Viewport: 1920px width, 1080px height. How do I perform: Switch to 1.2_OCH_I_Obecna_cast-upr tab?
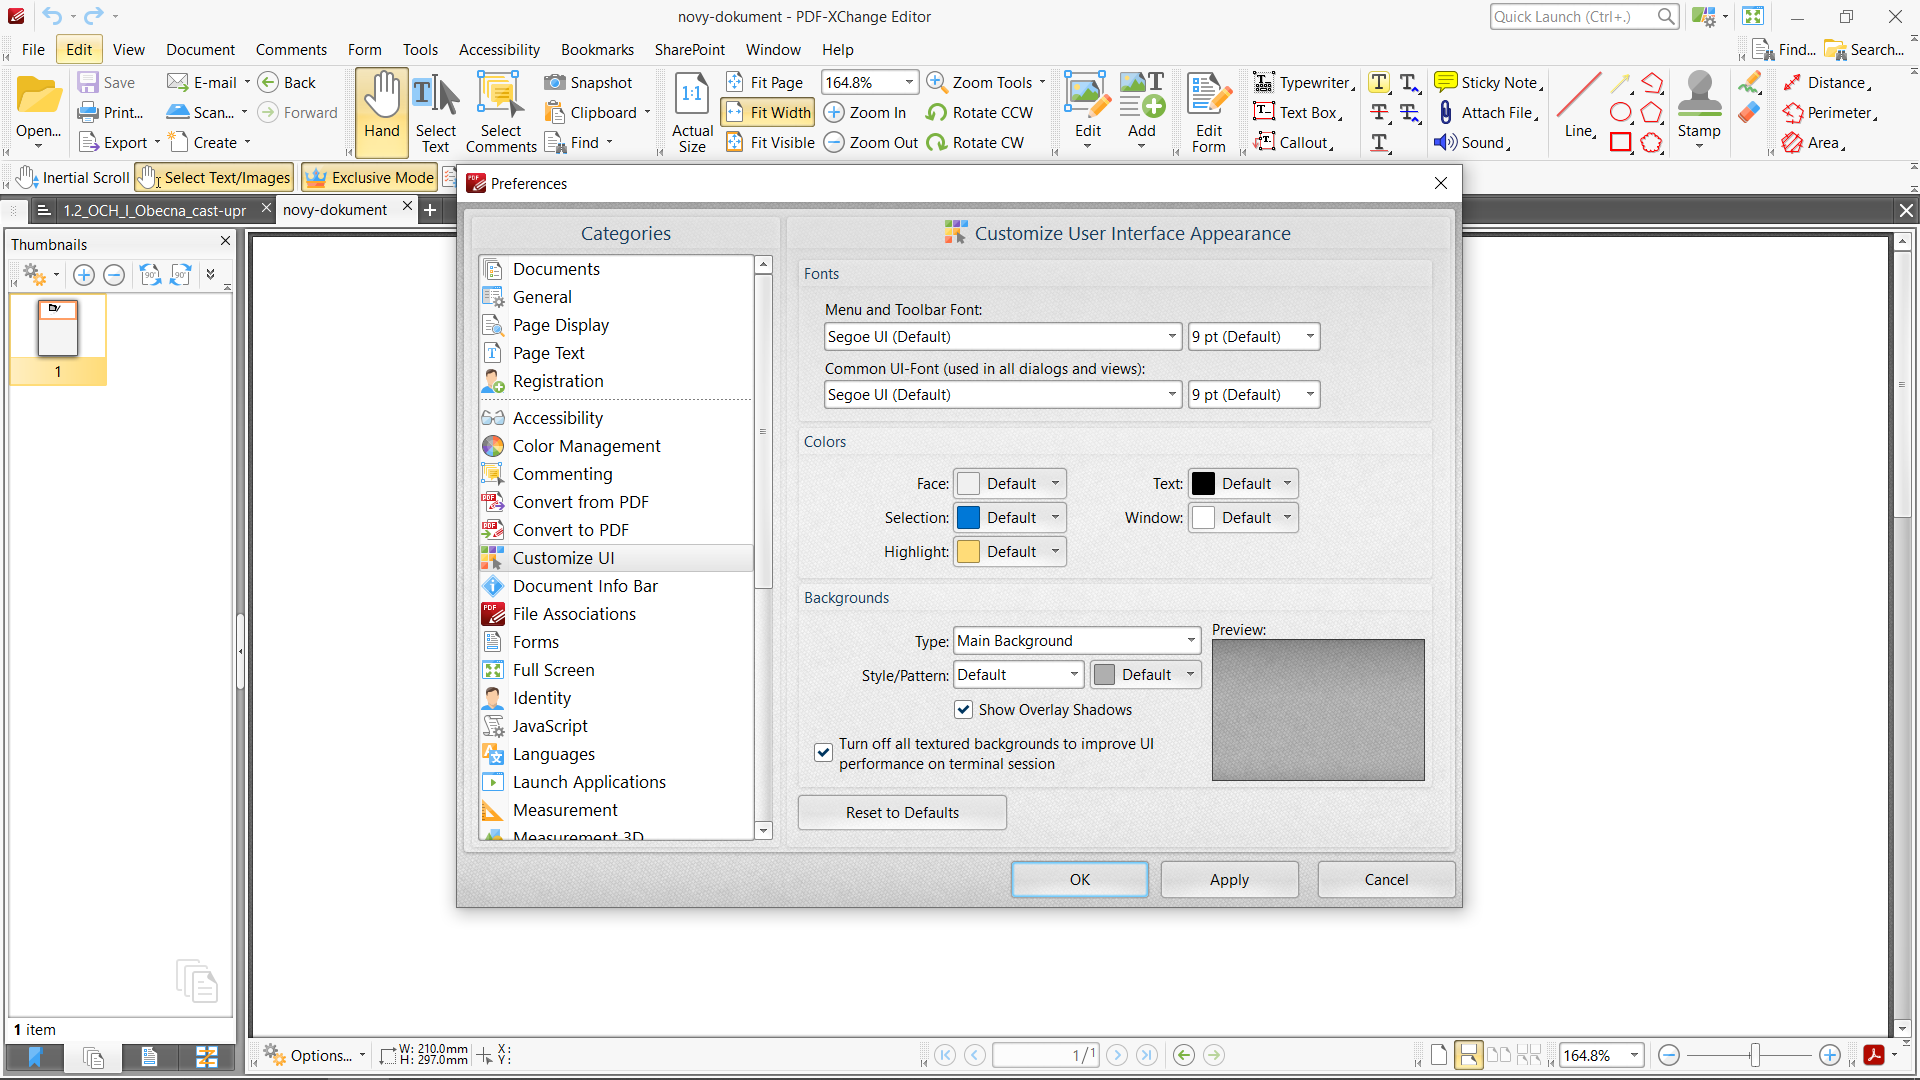point(154,210)
